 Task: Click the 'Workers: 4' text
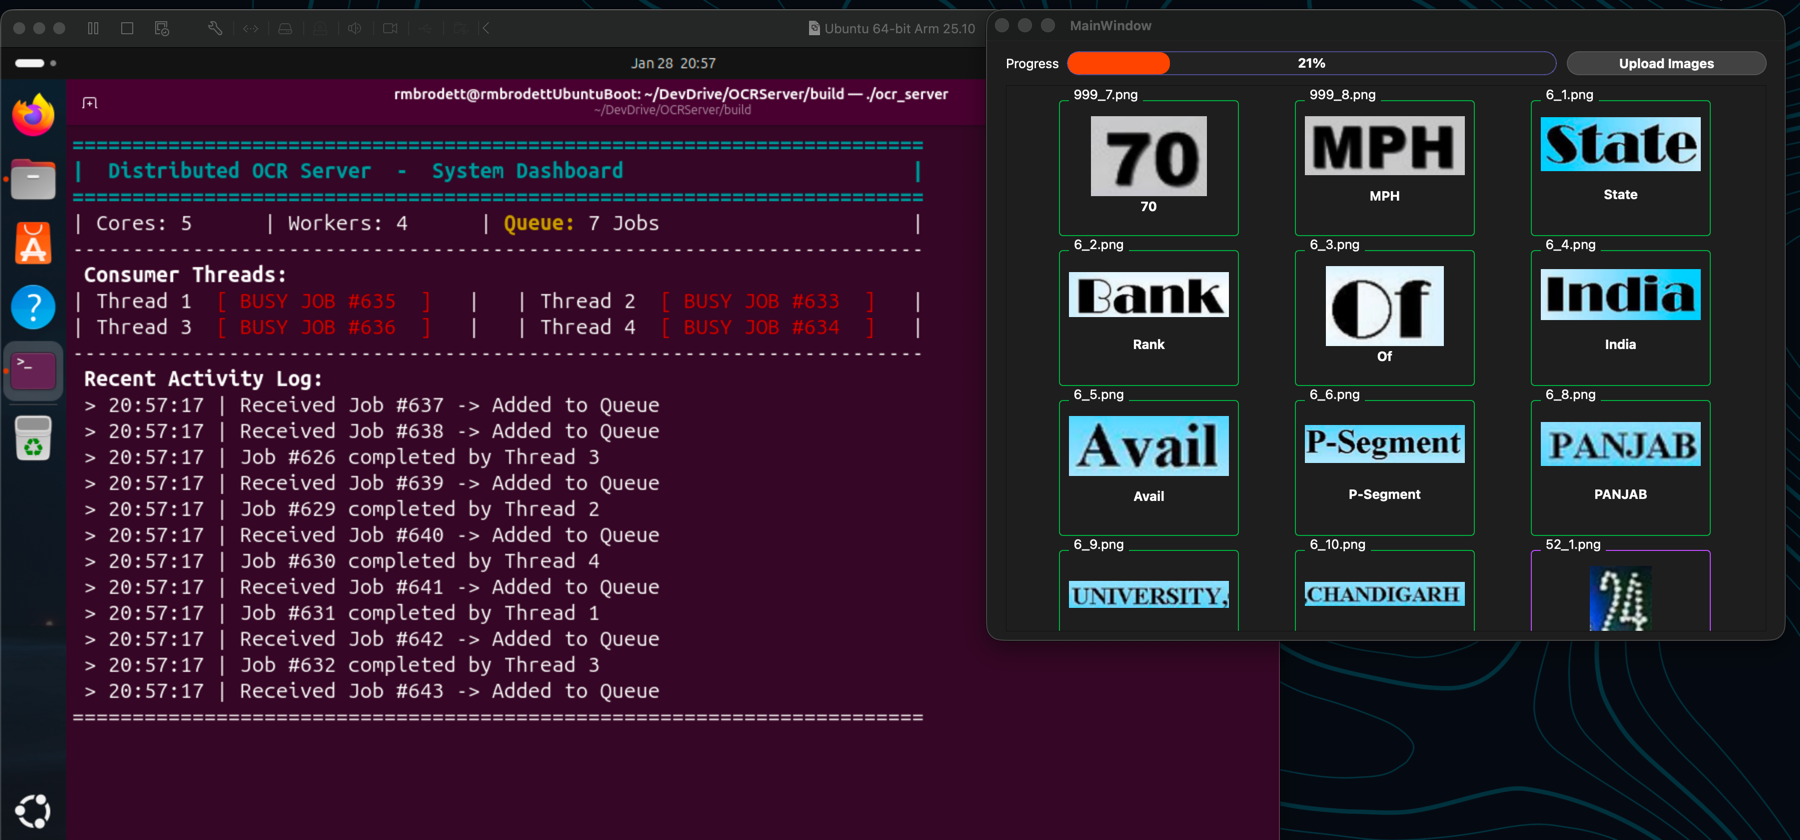[347, 223]
